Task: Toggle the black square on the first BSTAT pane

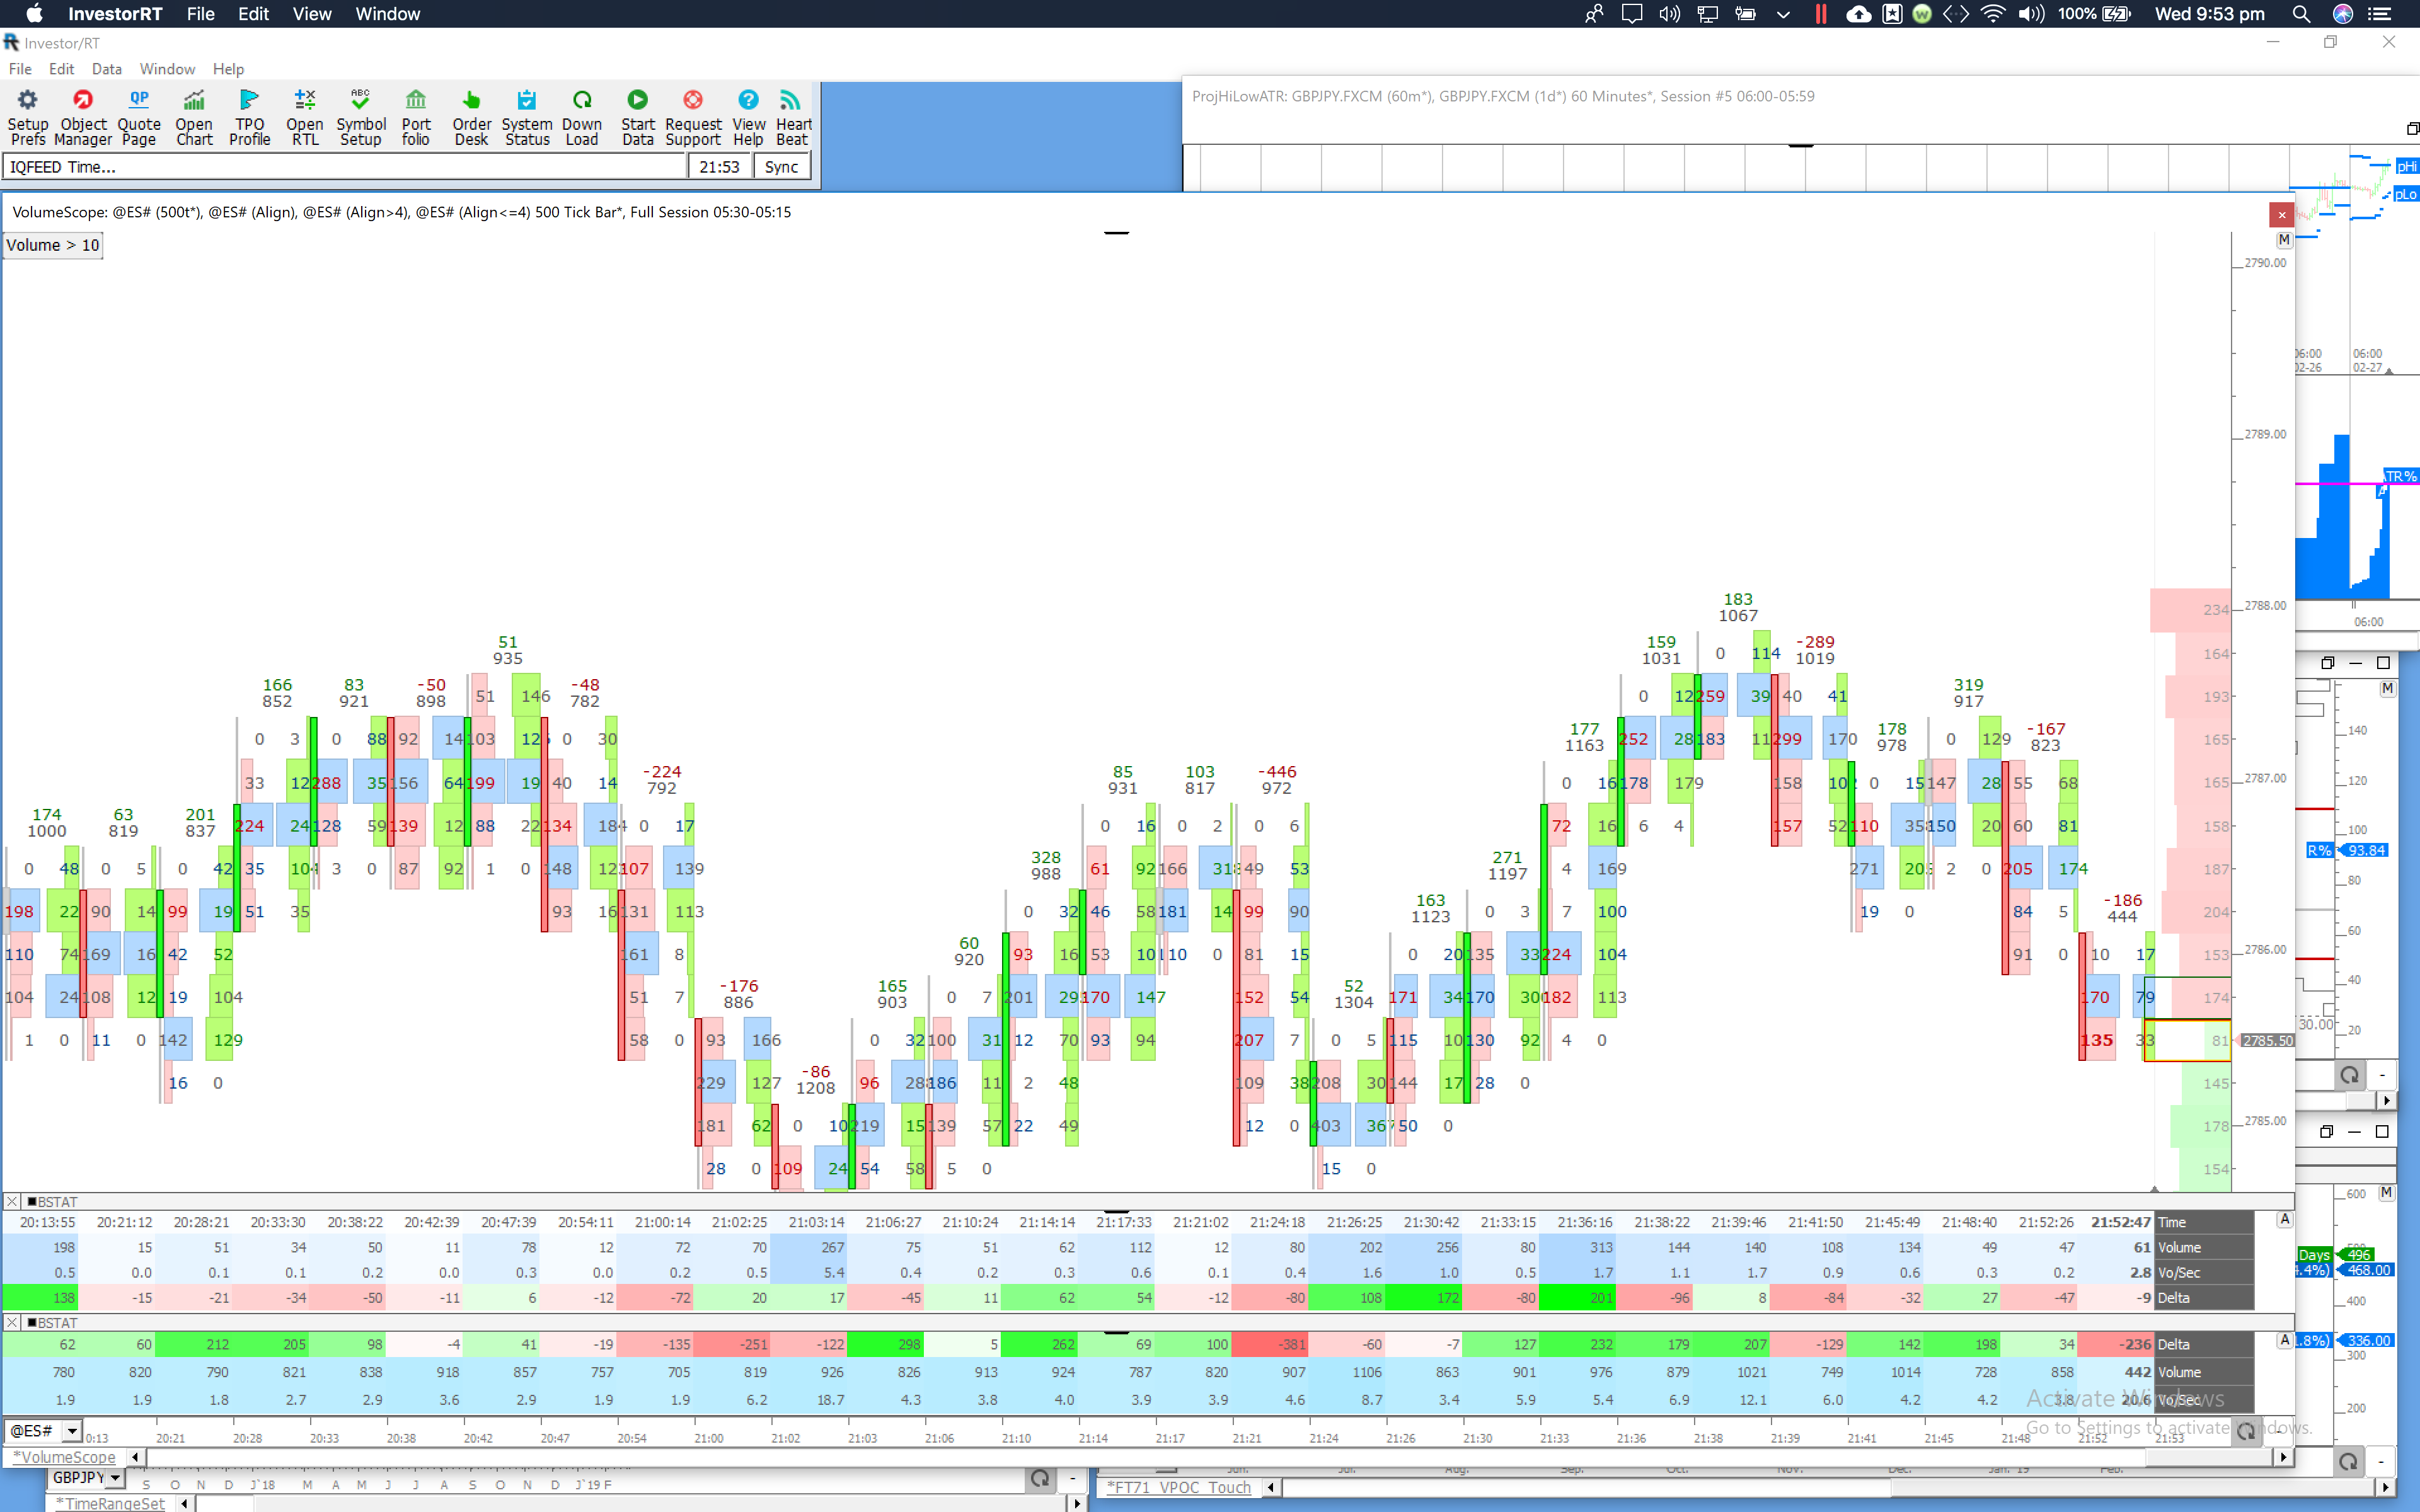Action: pos(32,1202)
